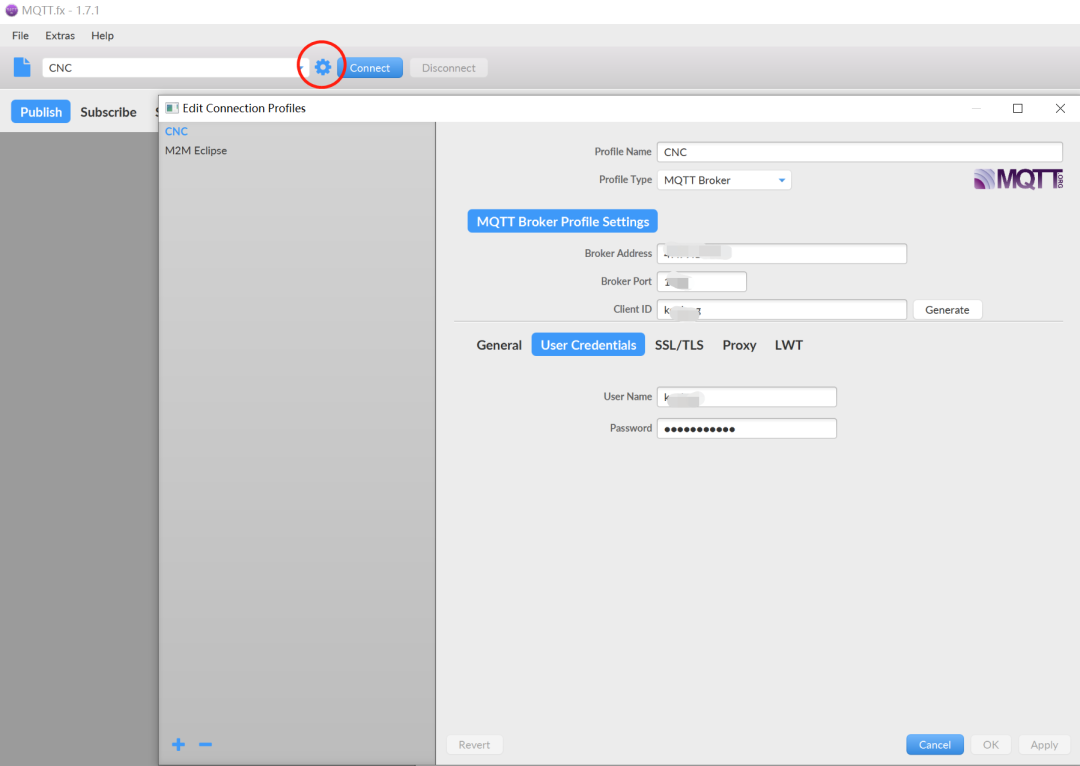Open connection settings gear icon

322,68
